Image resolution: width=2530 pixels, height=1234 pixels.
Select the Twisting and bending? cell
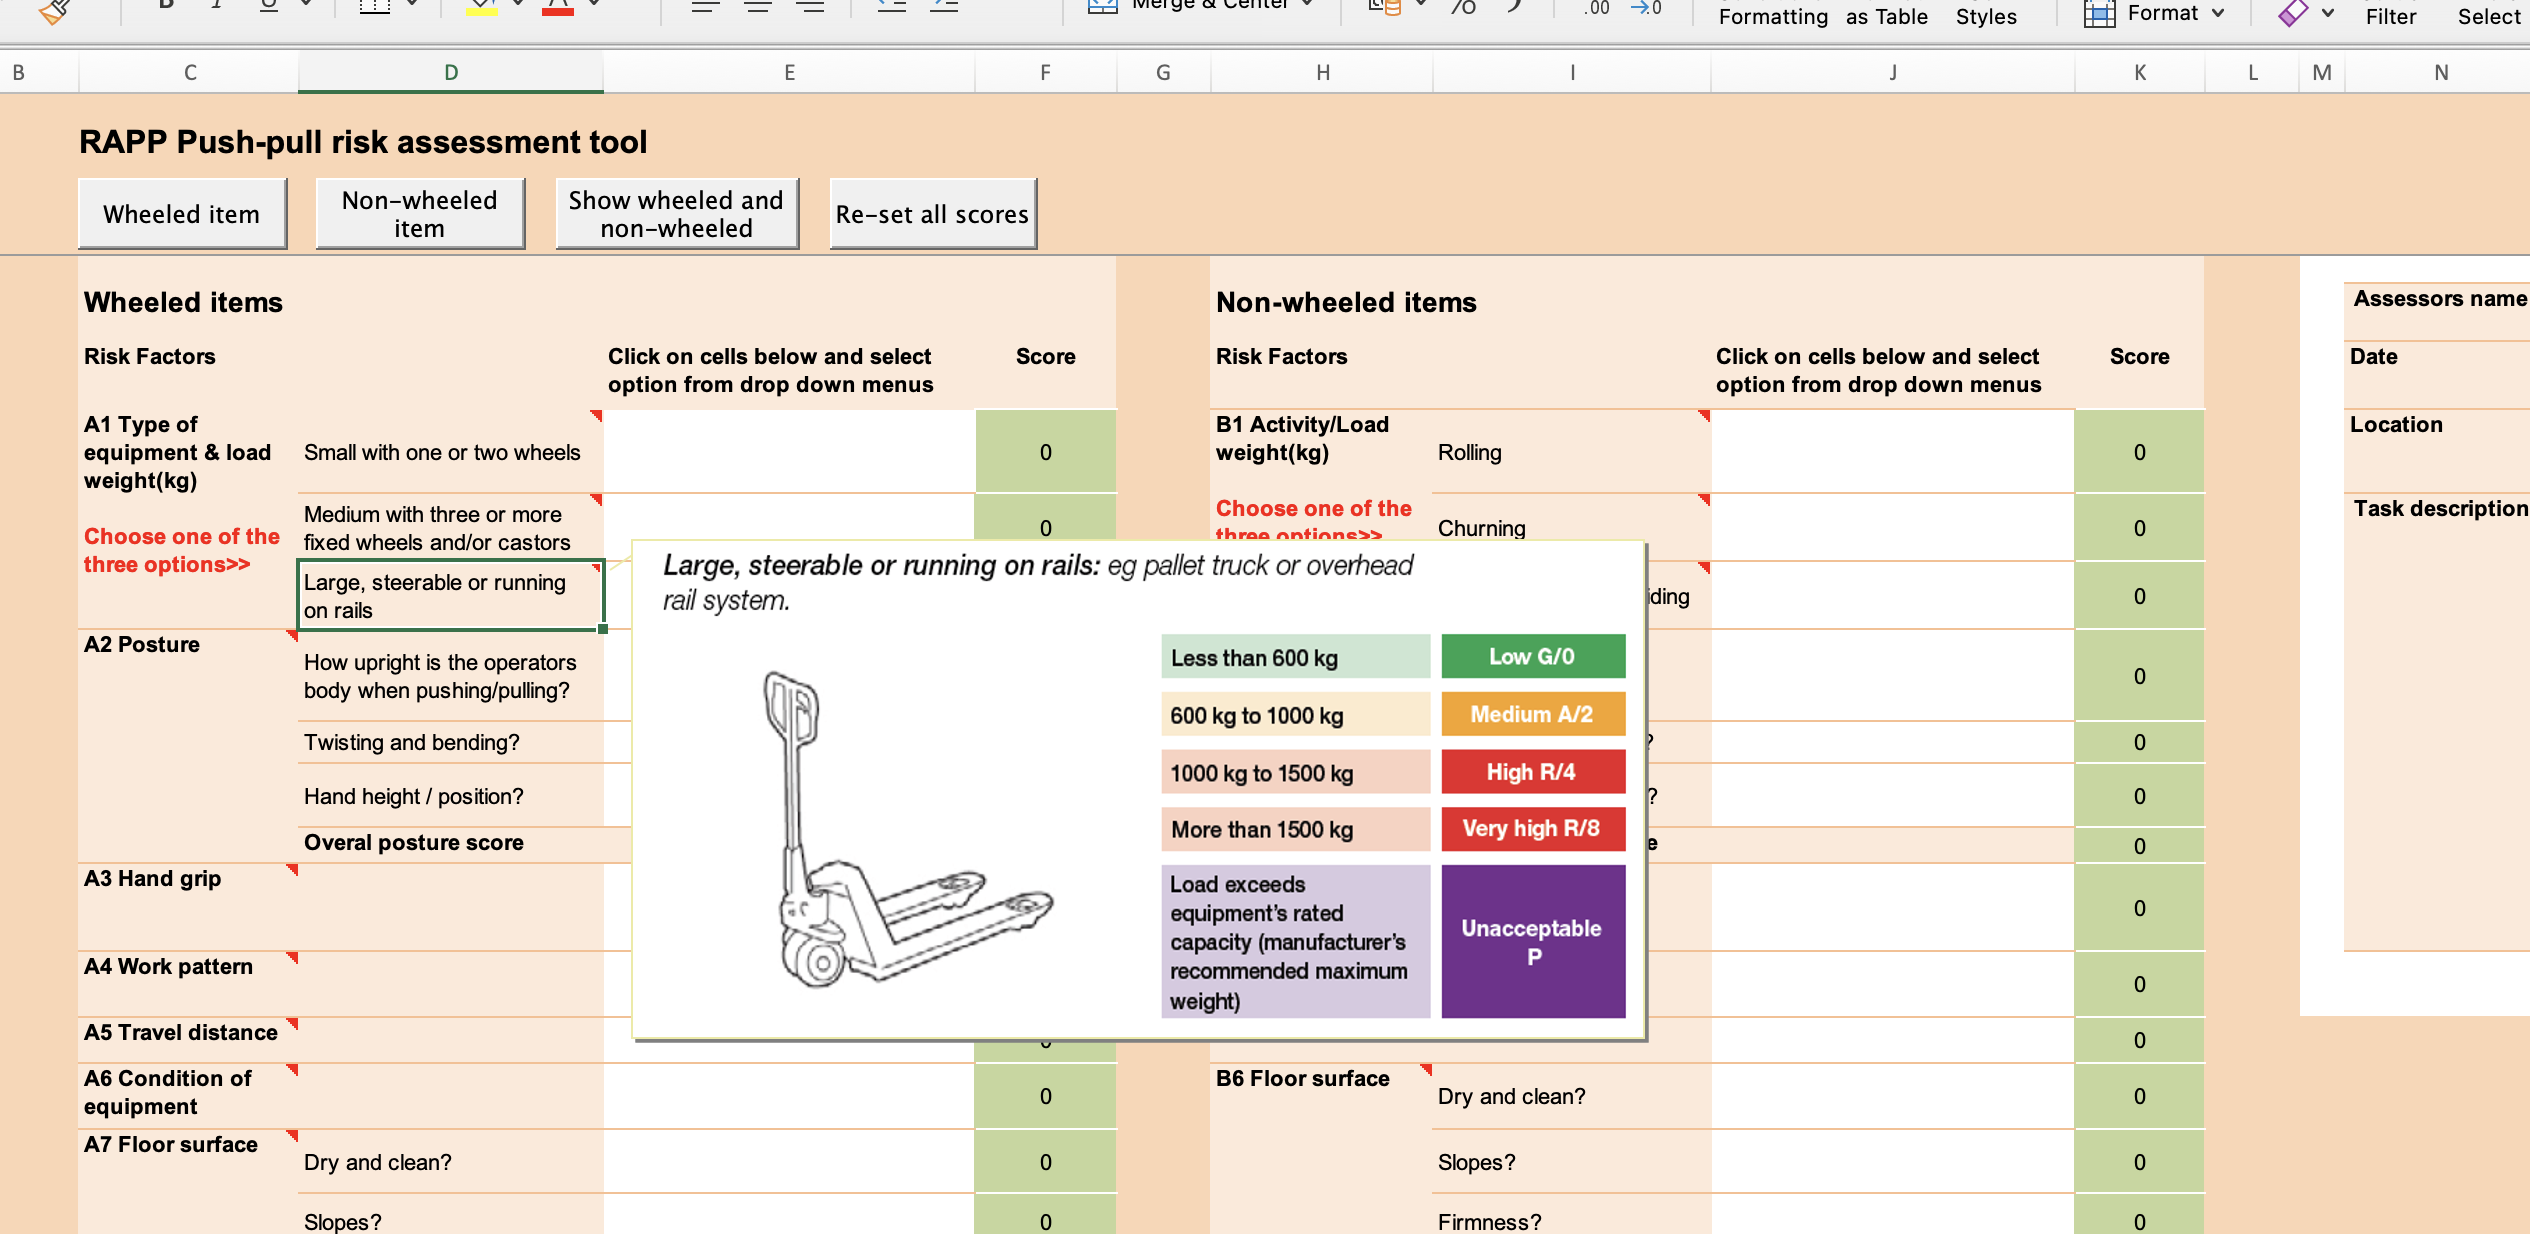point(451,742)
